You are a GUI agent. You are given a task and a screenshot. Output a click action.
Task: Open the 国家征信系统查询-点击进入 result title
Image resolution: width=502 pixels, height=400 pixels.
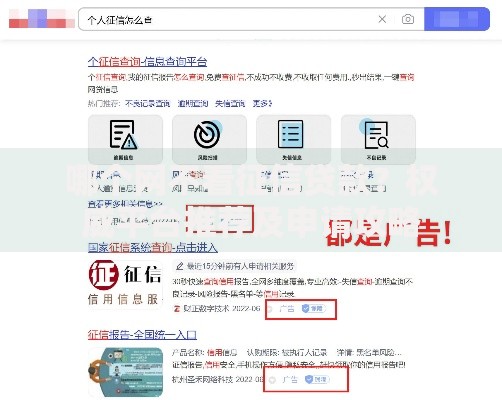[x=153, y=247]
